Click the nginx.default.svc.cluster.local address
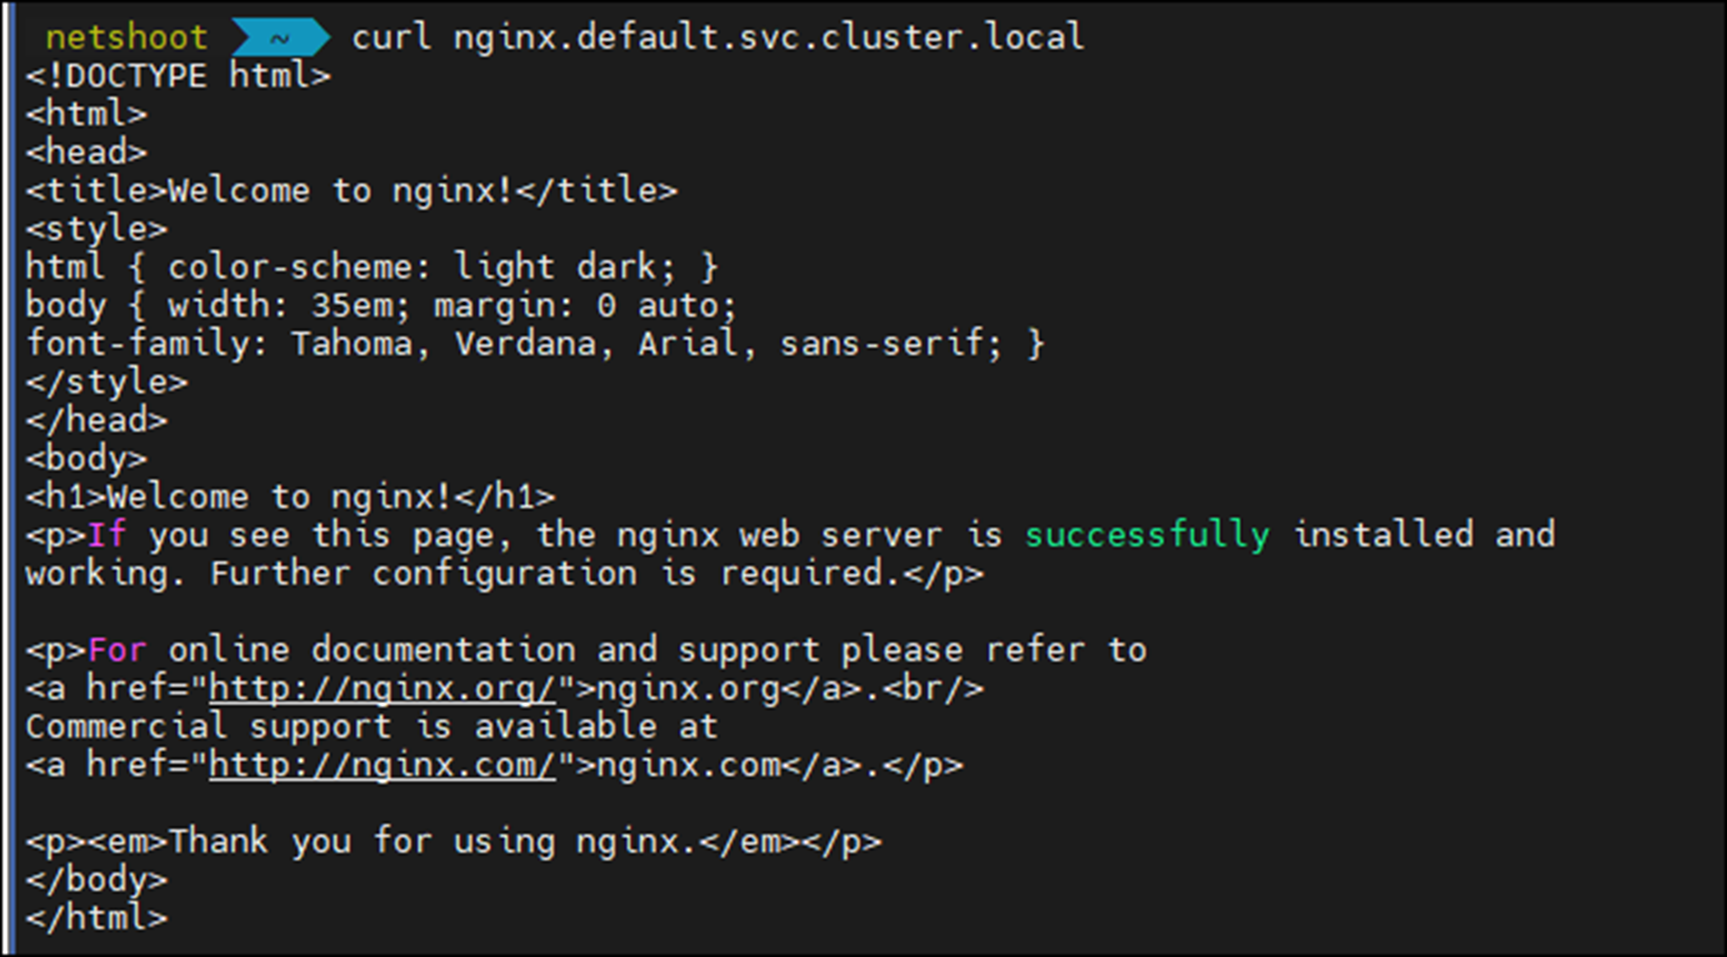The height and width of the screenshot is (957, 1727). [x=768, y=38]
